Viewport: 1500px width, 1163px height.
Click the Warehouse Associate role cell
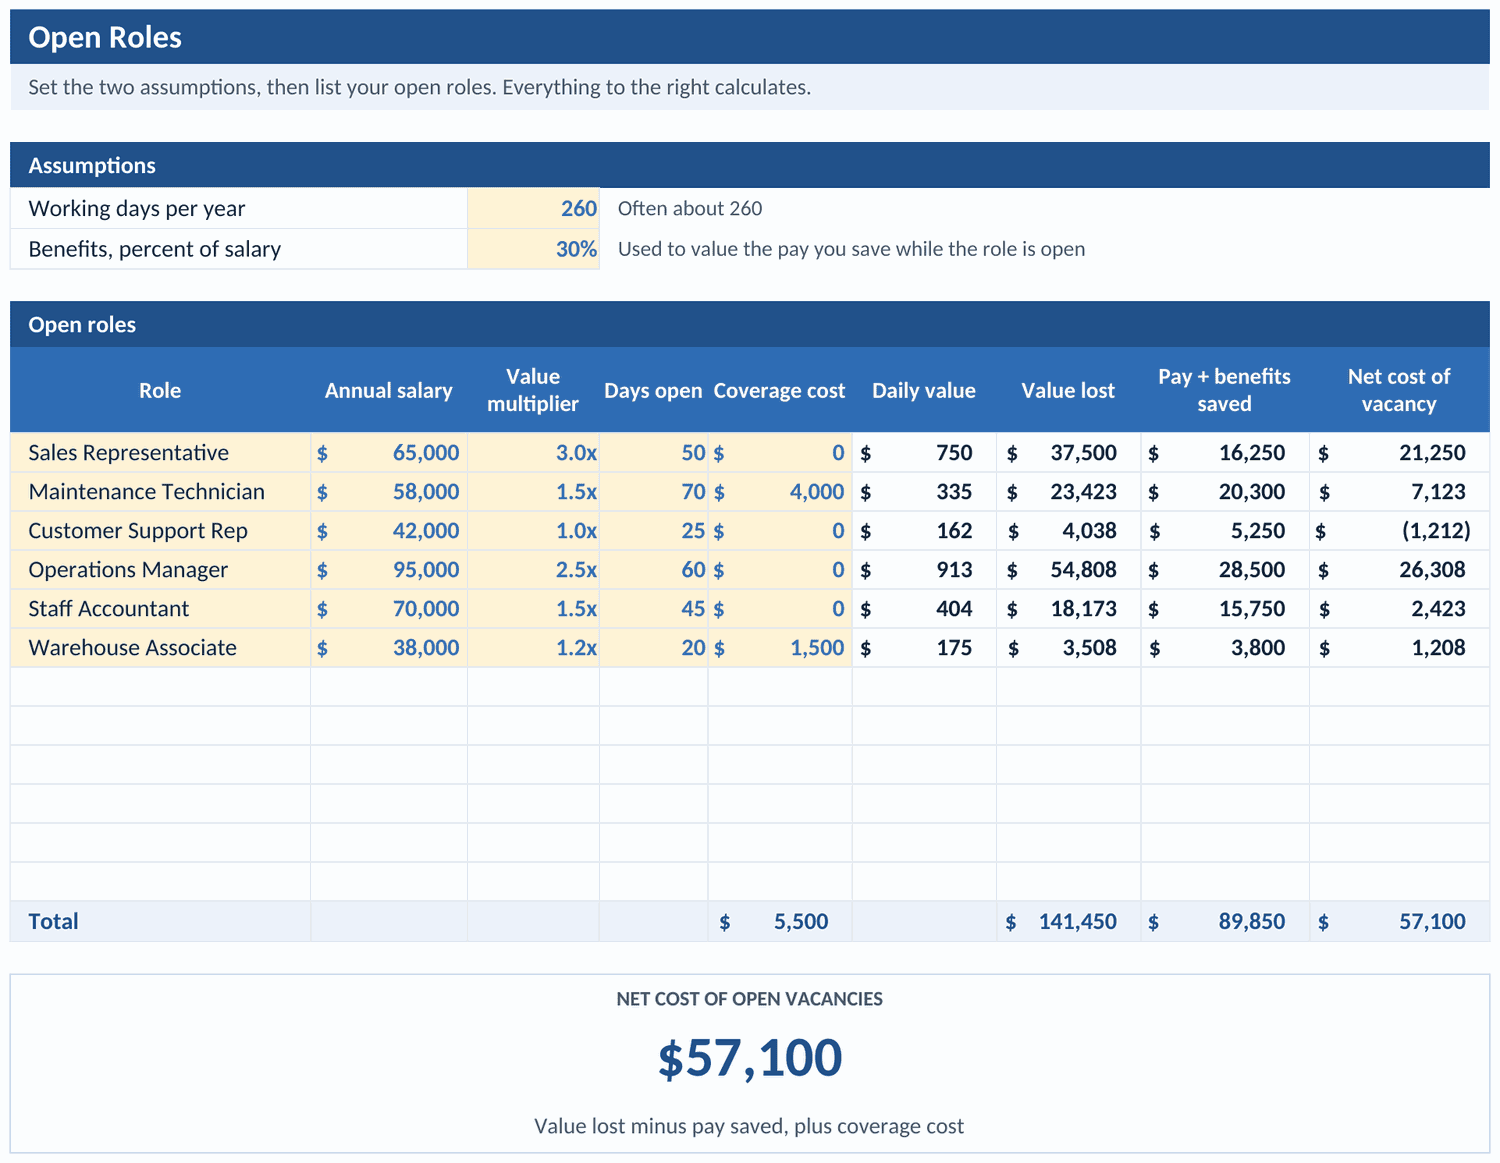(160, 647)
